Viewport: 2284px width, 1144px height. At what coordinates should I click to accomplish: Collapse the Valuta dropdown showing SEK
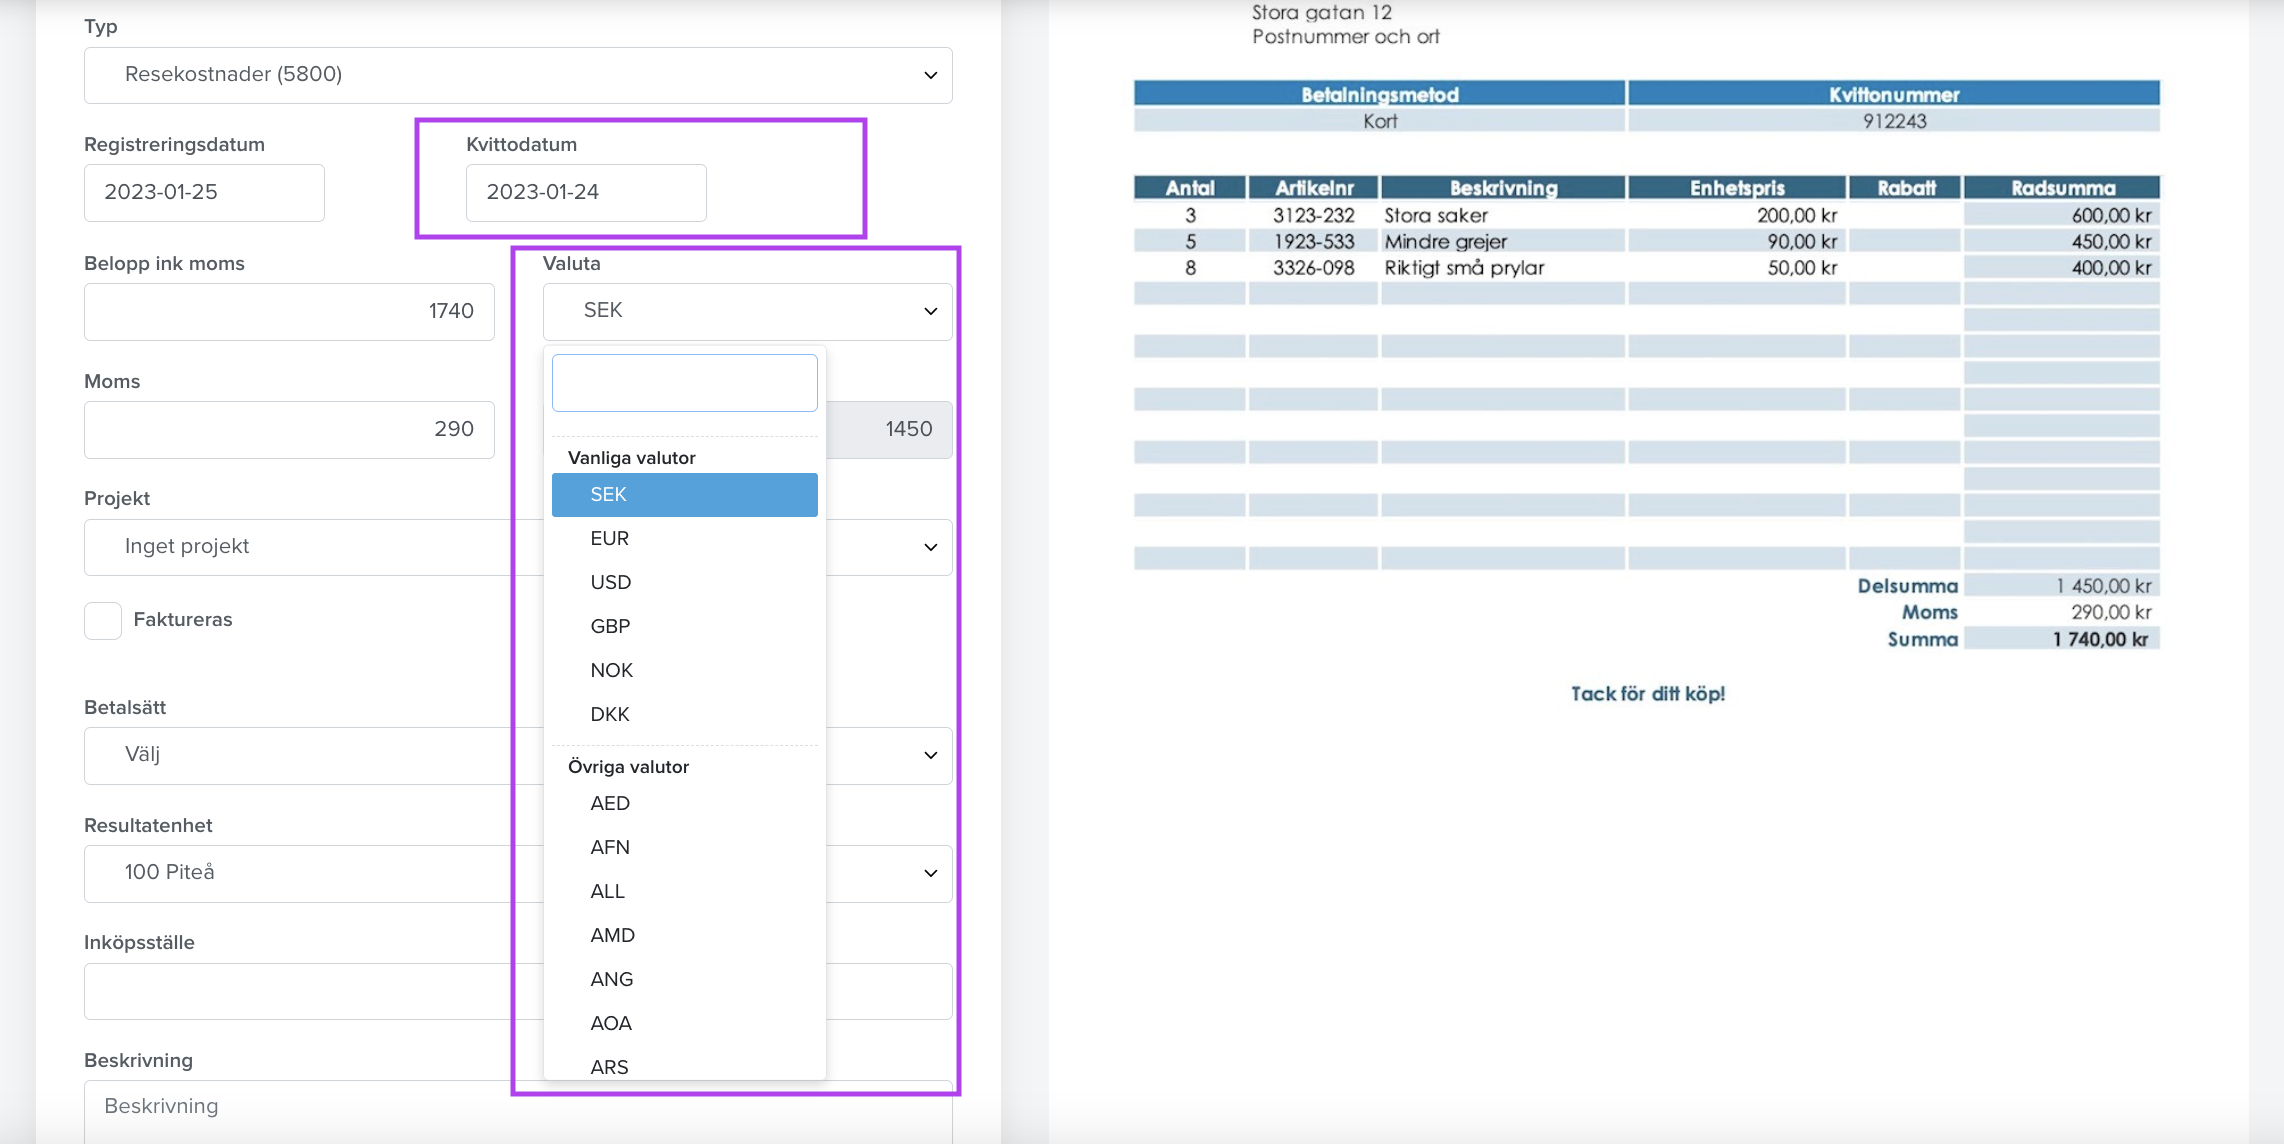[x=747, y=312]
